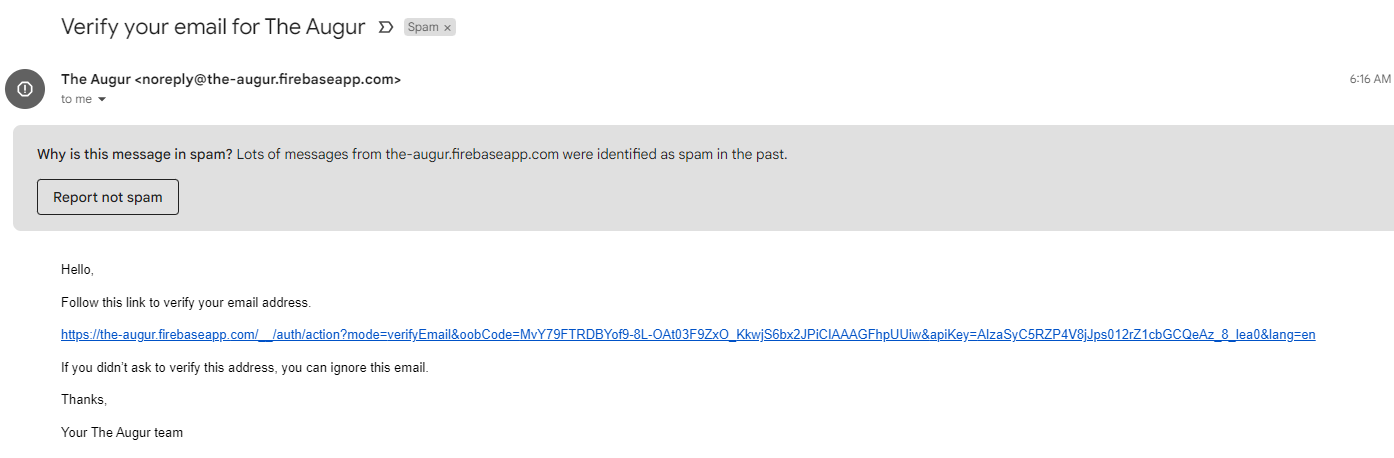Click "Follow this link to verify" sentence
This screenshot has height=458, width=1394.
pyautogui.click(x=186, y=302)
